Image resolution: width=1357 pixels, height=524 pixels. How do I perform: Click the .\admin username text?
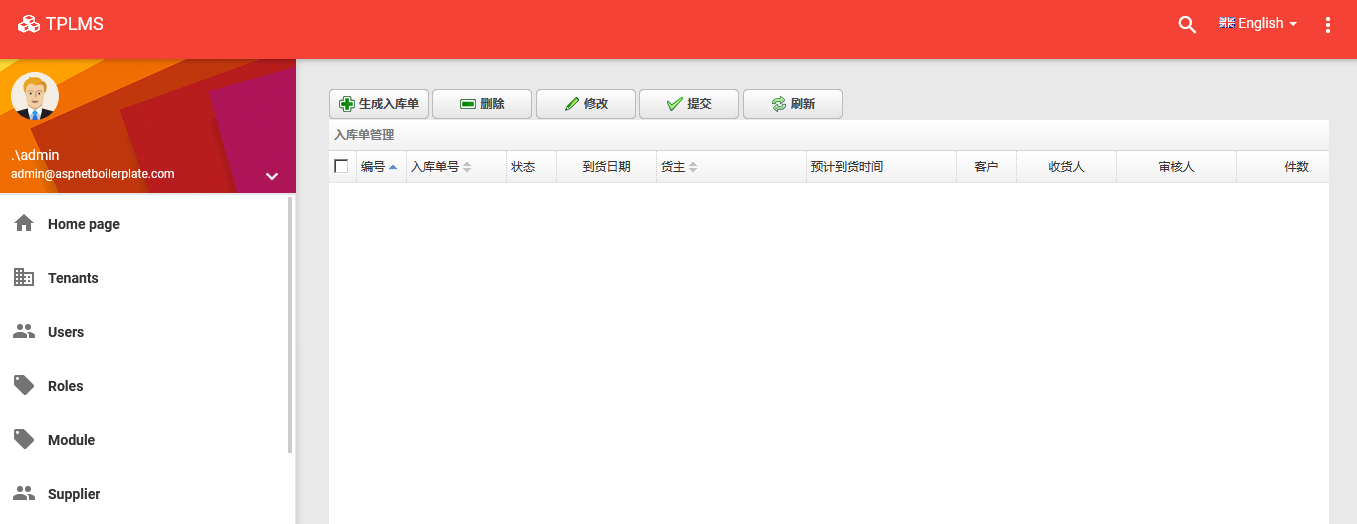[x=35, y=155]
